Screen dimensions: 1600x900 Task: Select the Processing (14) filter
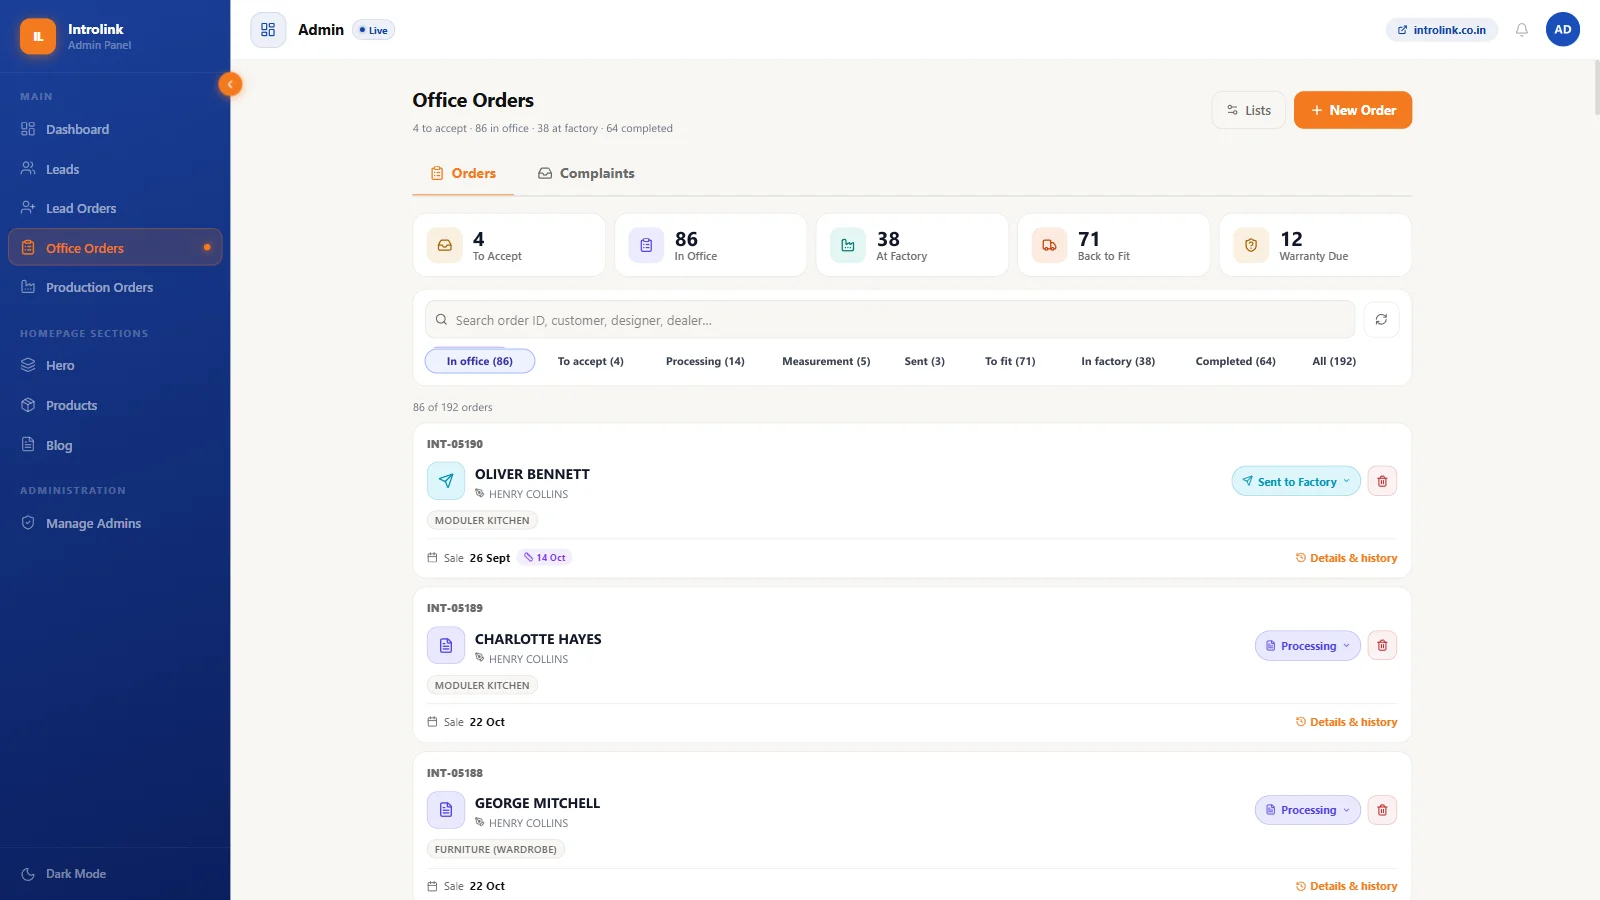point(705,361)
